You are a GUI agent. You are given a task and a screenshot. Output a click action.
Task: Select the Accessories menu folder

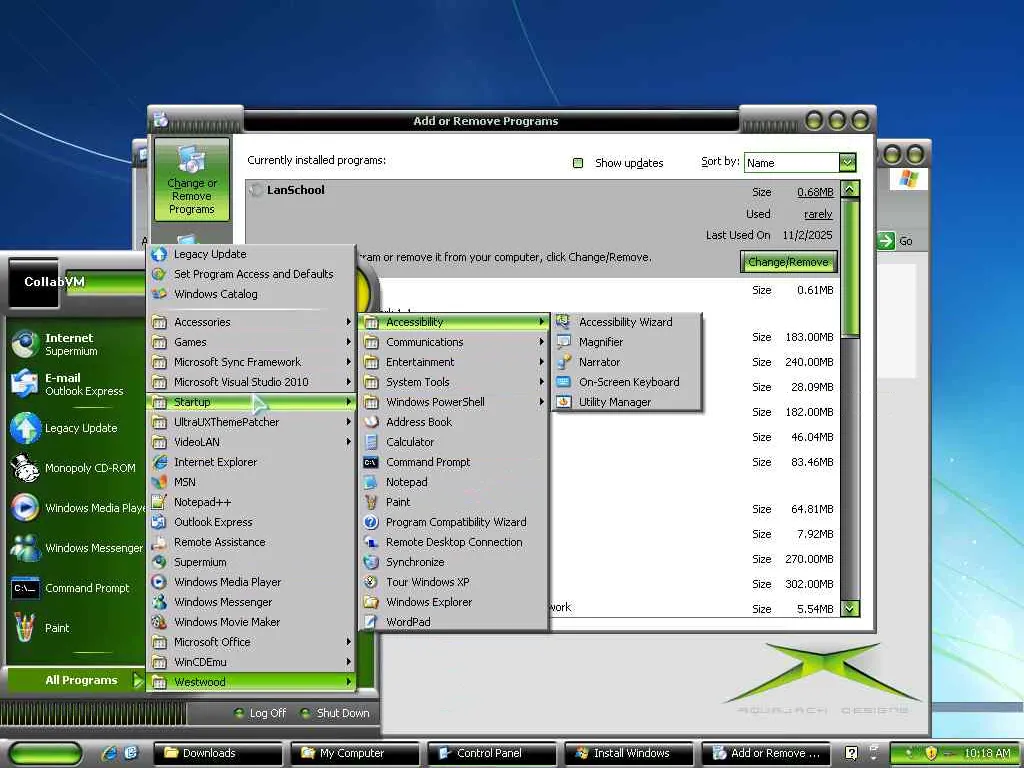tap(251, 322)
